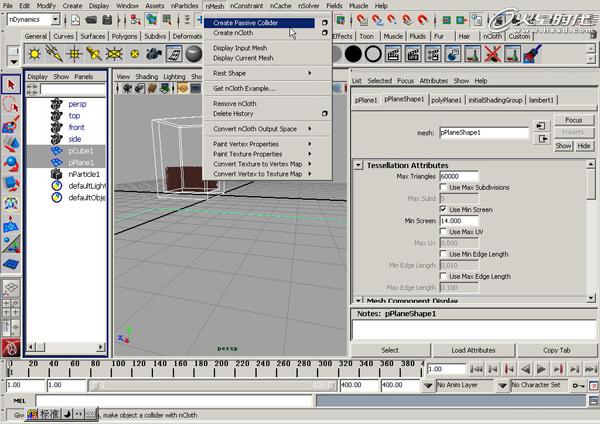The image size is (600, 424).
Task: Click the Max Triangles input field
Action: click(459, 176)
